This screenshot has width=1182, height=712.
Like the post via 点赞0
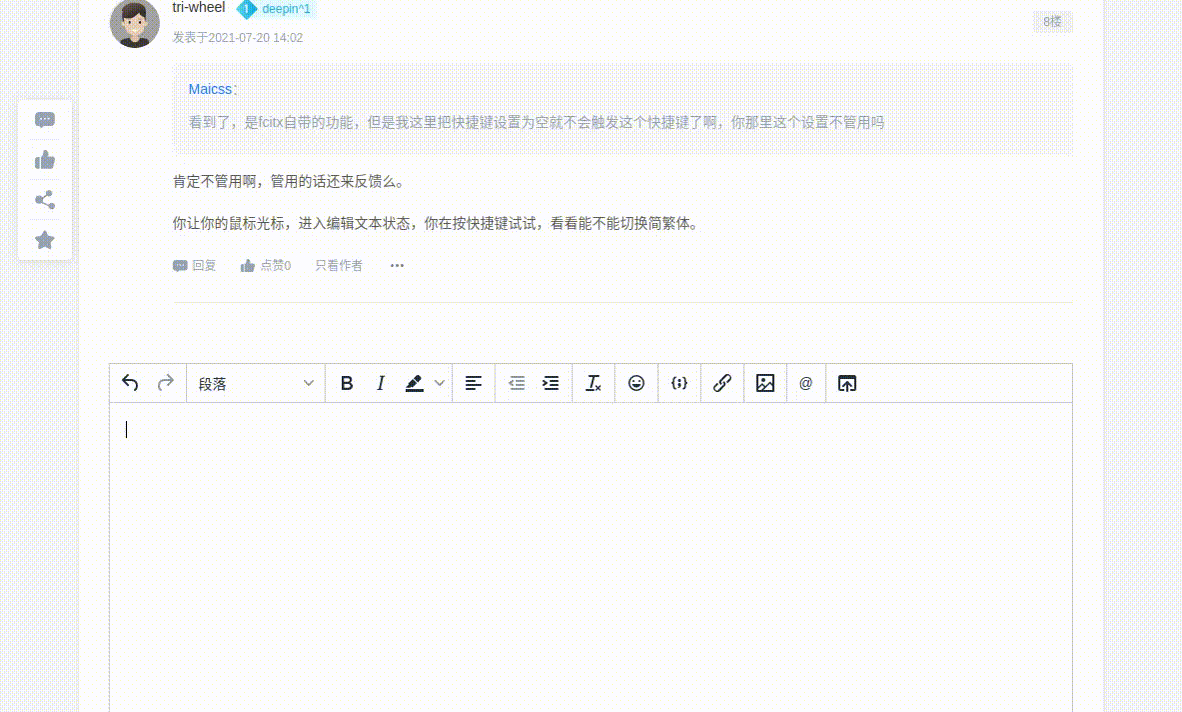pos(266,266)
